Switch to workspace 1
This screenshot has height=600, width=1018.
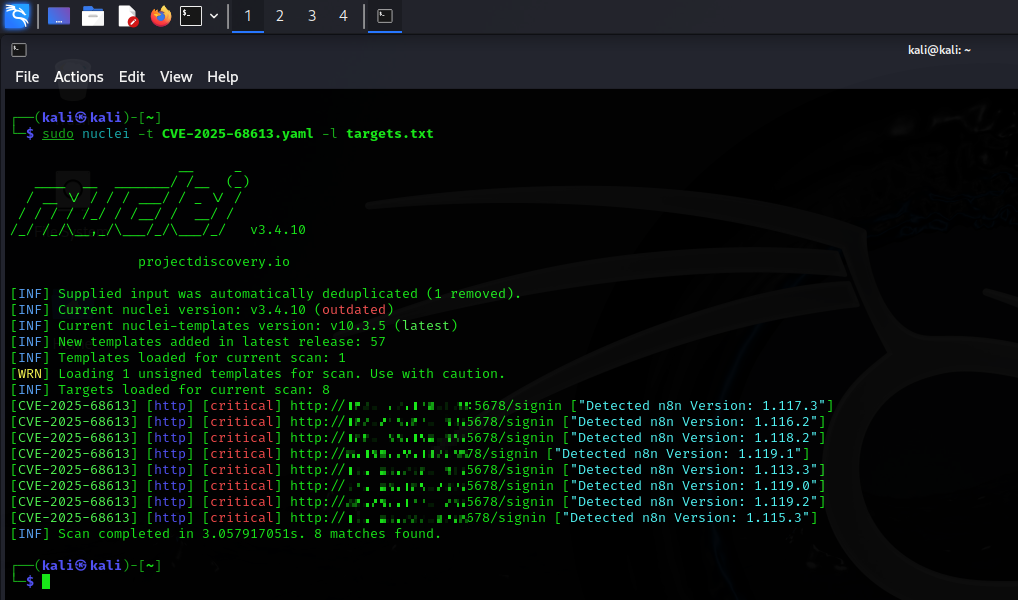pyautogui.click(x=248, y=16)
